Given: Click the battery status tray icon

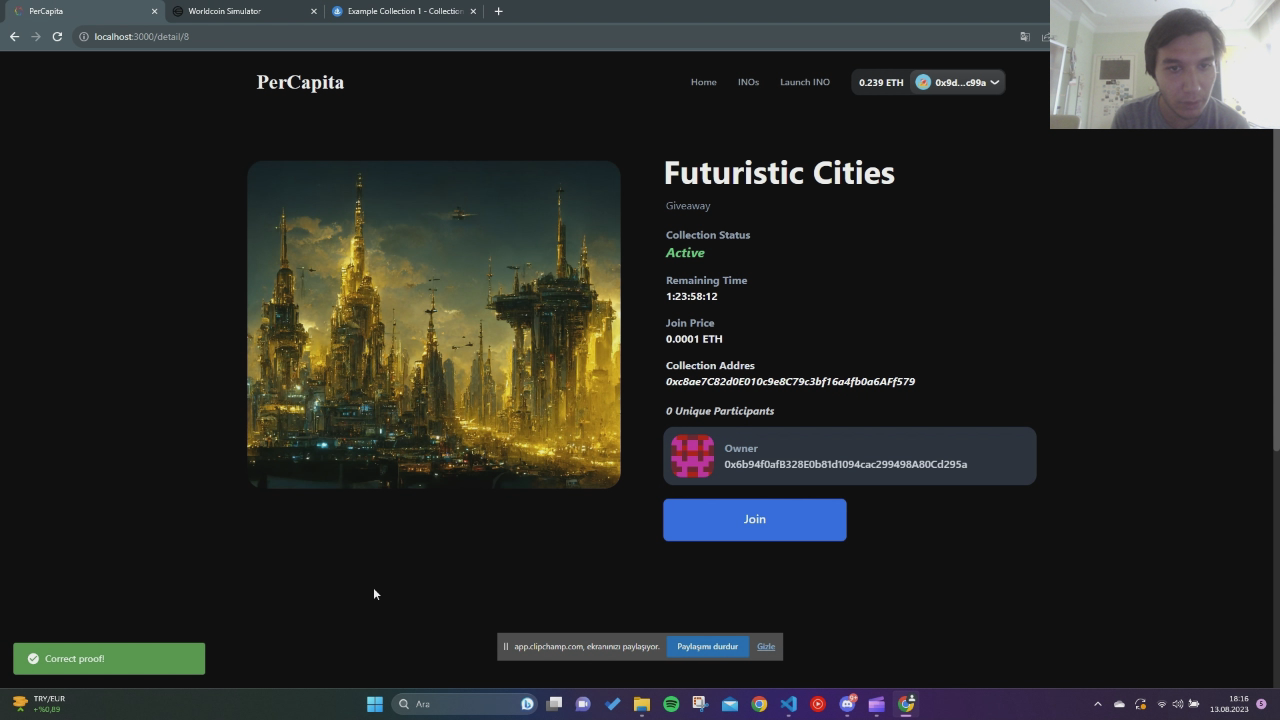Looking at the screenshot, I should (x=1193, y=704).
